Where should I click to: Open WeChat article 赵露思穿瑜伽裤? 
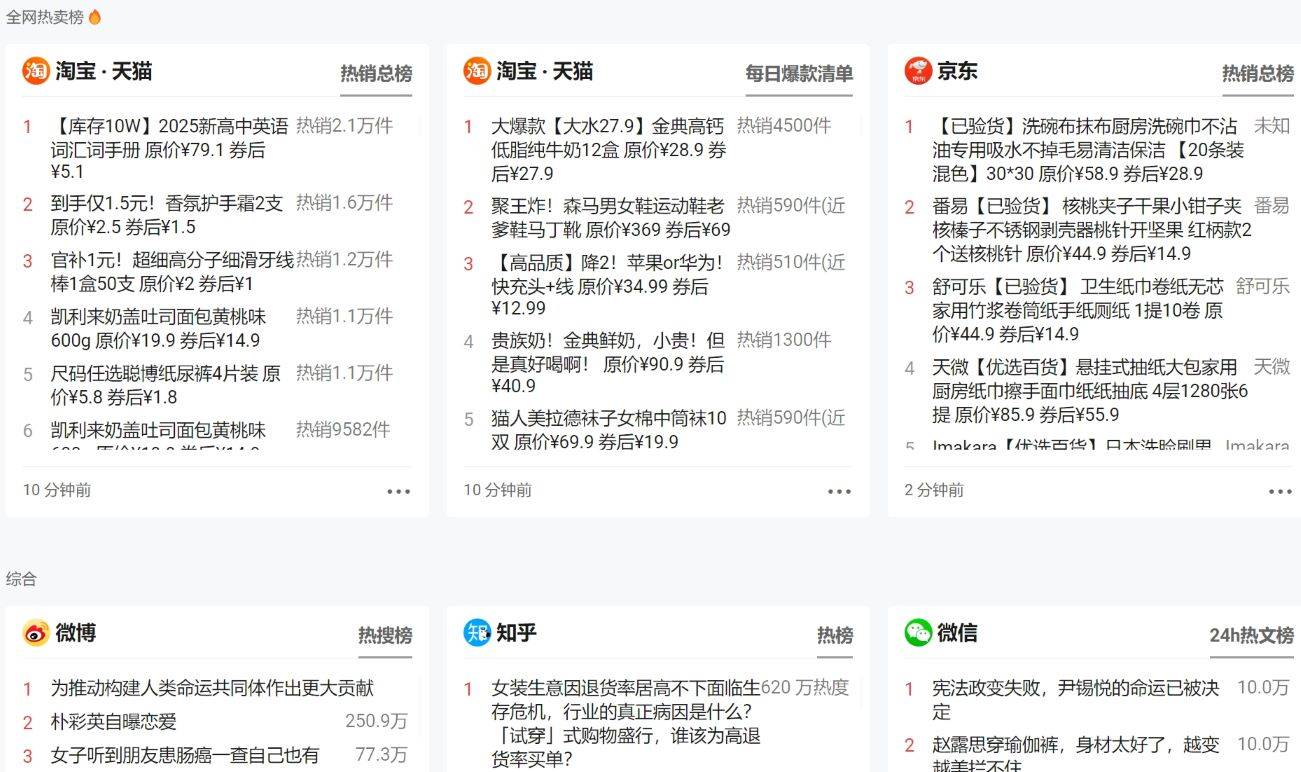click(1076, 755)
